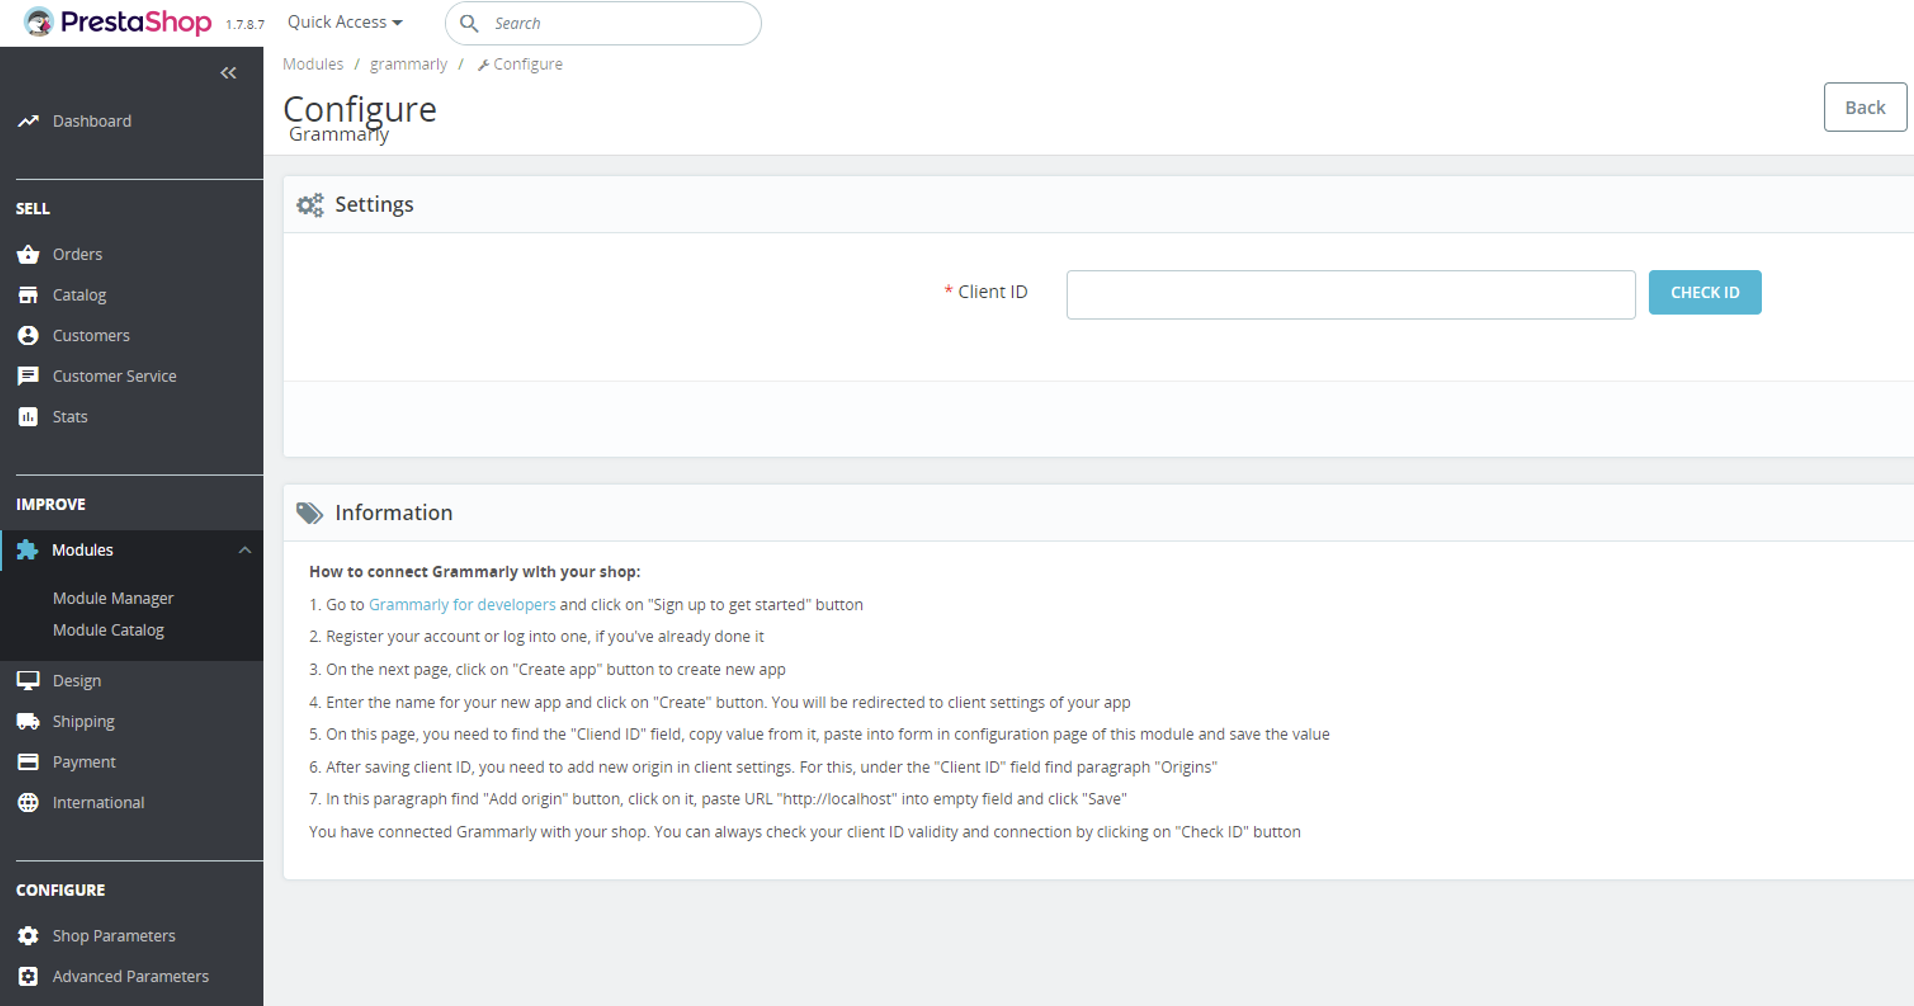The width and height of the screenshot is (1914, 1006).
Task: Collapse the Modules submenu chevron
Action: coord(245,550)
